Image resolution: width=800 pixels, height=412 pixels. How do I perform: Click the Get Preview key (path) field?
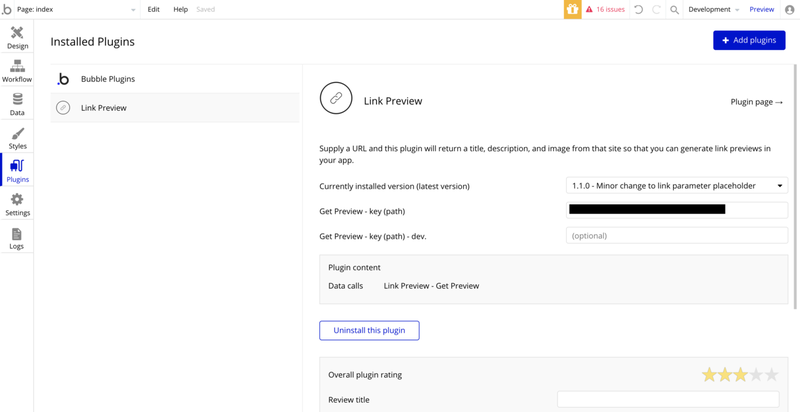point(677,210)
